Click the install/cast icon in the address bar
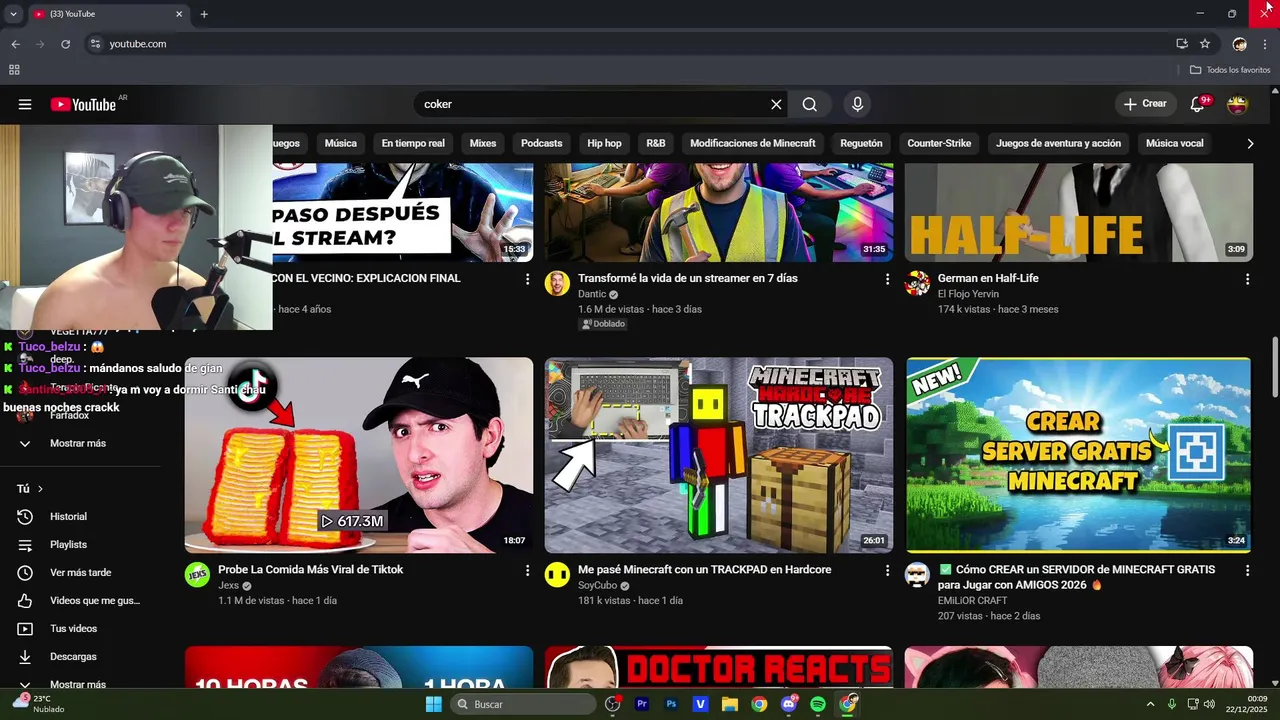The width and height of the screenshot is (1280, 720). click(1182, 44)
